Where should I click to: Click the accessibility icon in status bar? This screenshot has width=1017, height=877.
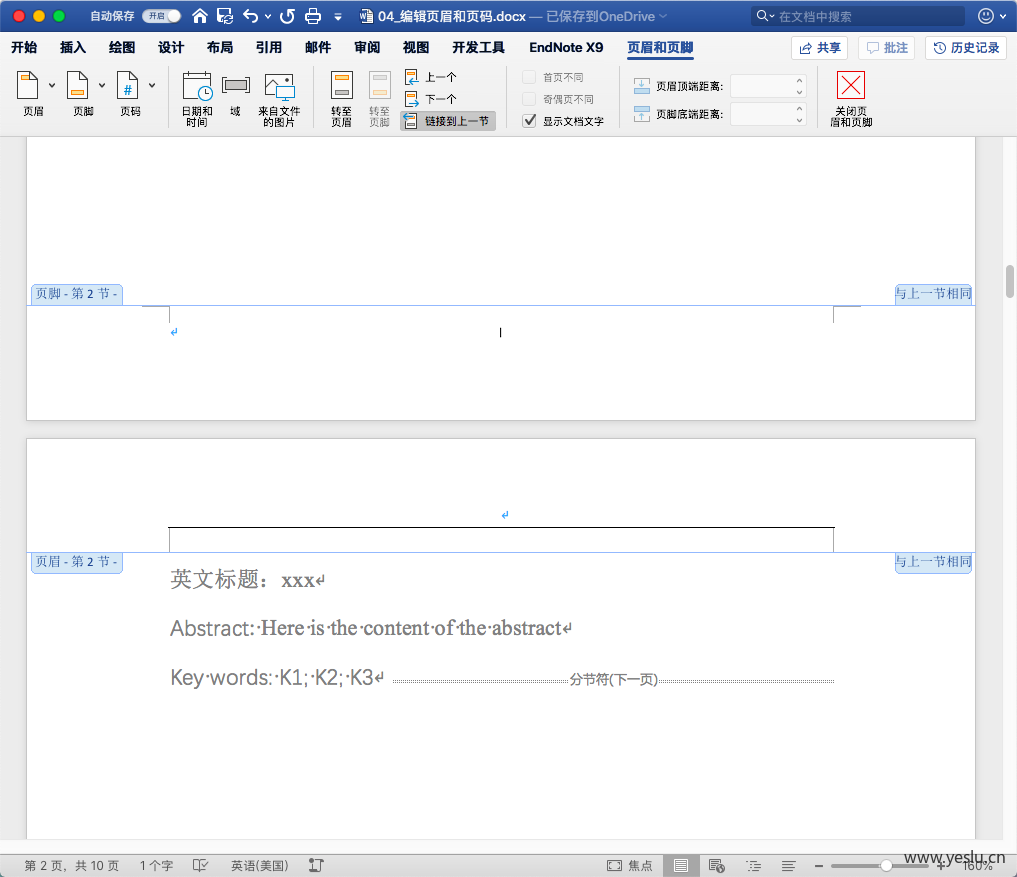tap(317, 865)
